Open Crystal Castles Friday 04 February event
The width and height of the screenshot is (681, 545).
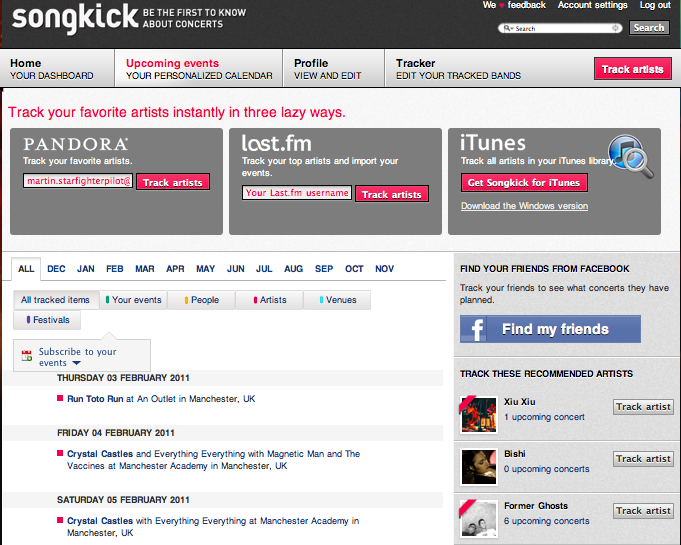pos(214,459)
